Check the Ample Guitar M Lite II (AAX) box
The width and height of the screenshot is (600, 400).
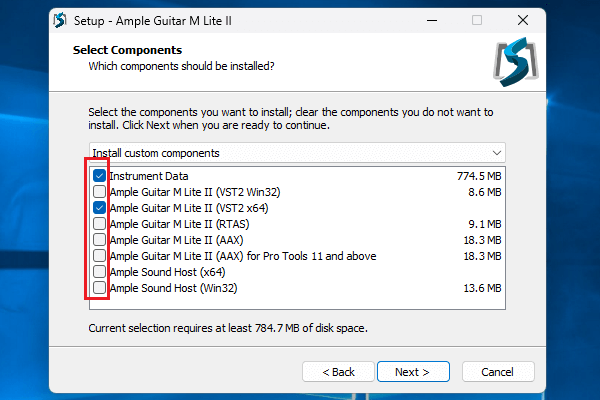click(99, 240)
